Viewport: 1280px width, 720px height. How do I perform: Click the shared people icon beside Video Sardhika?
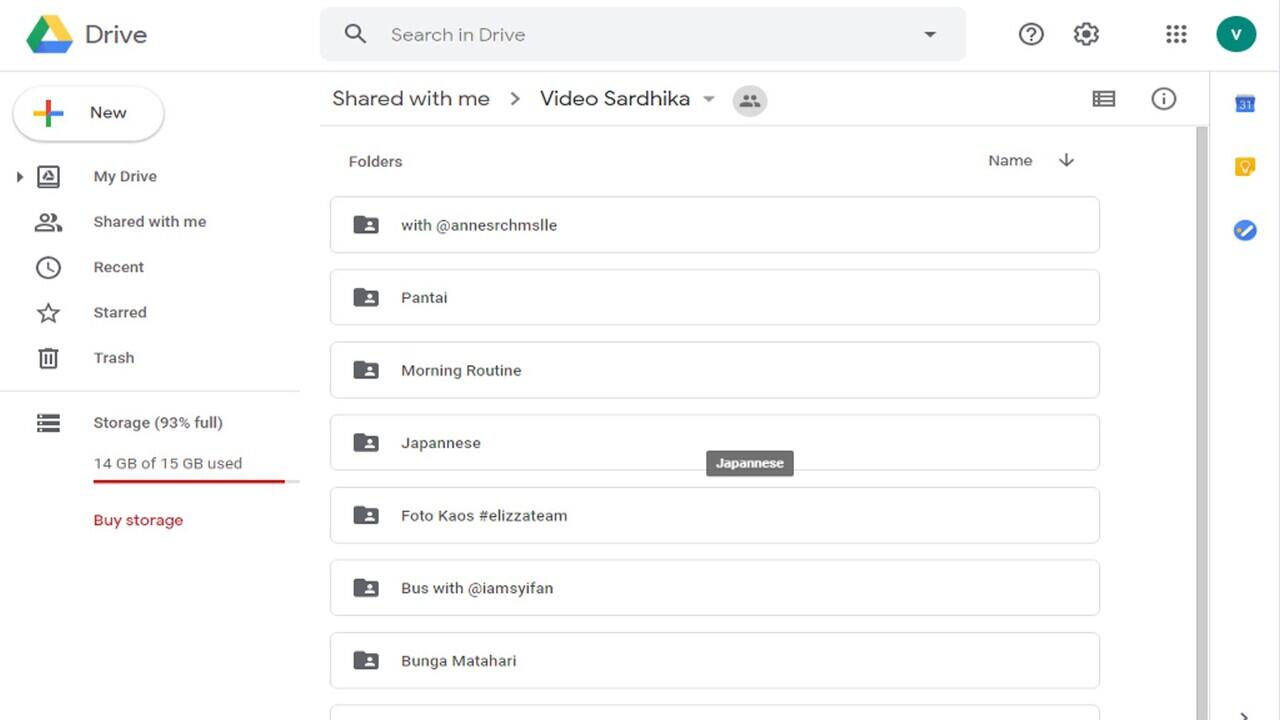(x=750, y=100)
